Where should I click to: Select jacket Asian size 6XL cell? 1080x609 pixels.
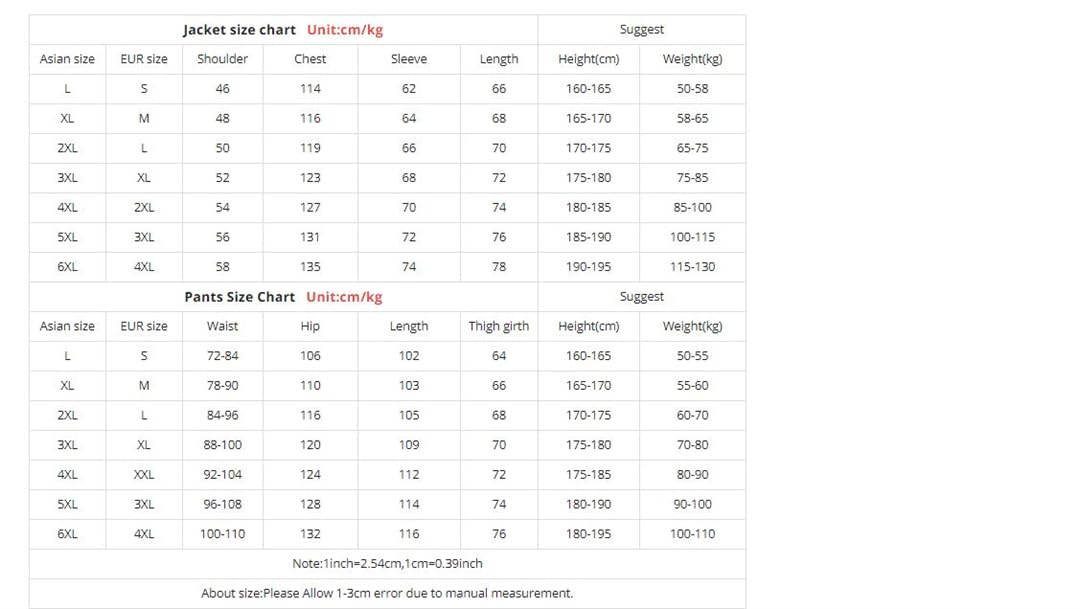(x=68, y=267)
